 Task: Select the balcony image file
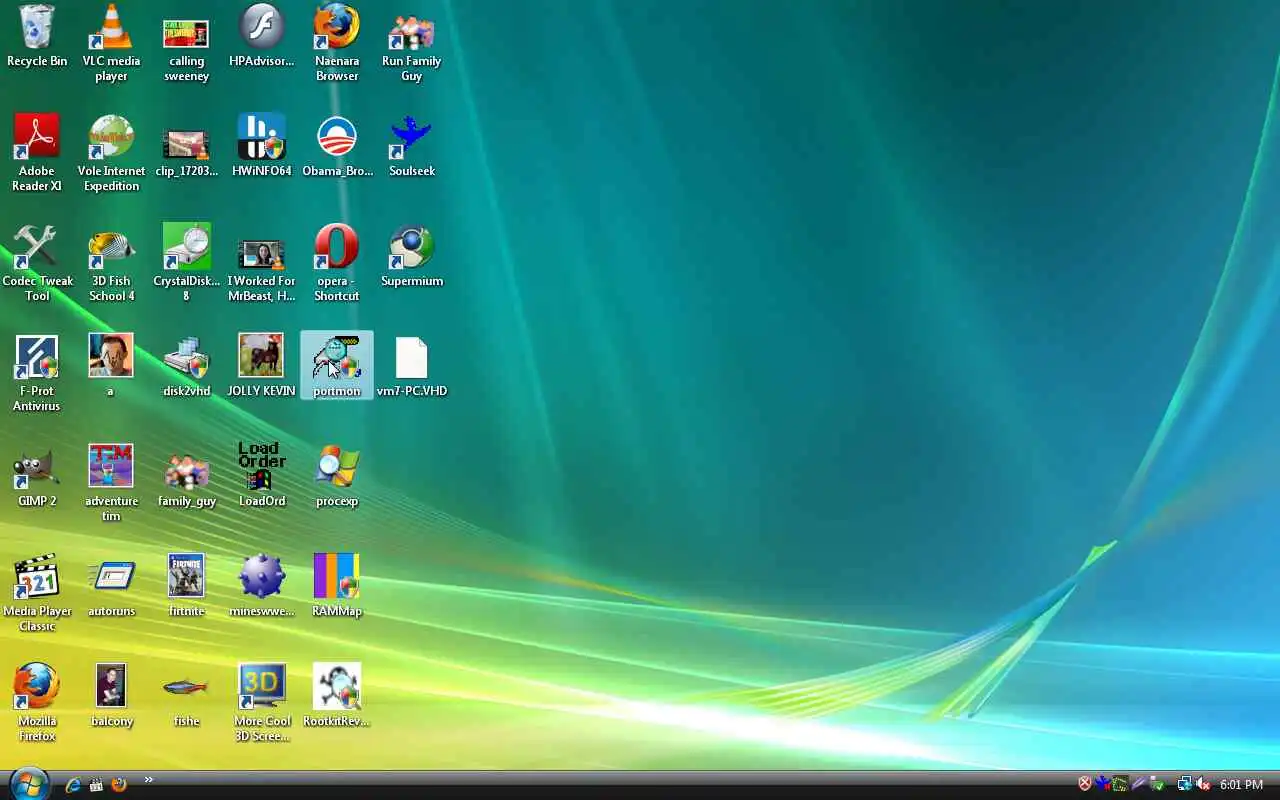tap(111, 696)
